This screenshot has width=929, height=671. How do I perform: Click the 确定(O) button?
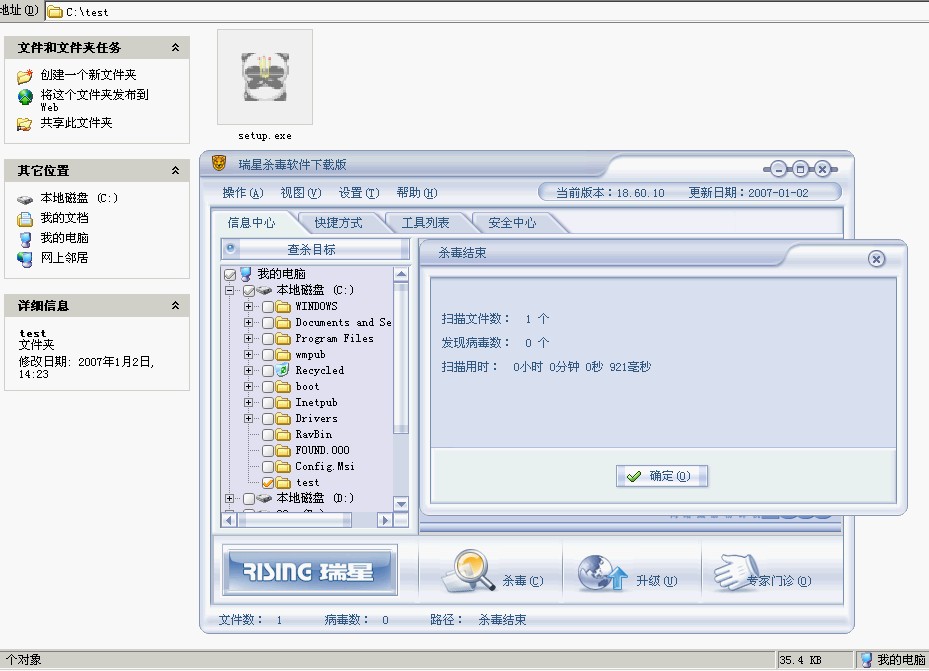pos(662,476)
